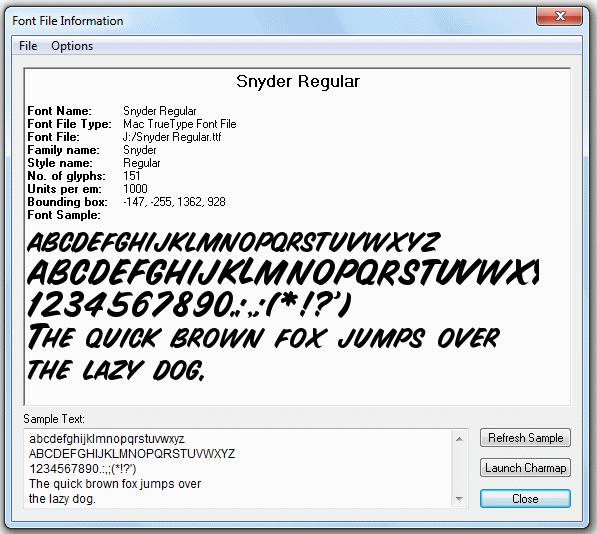Click the 'the lazy dog.' line in sample text
This screenshot has height=534, width=597.
(62, 499)
